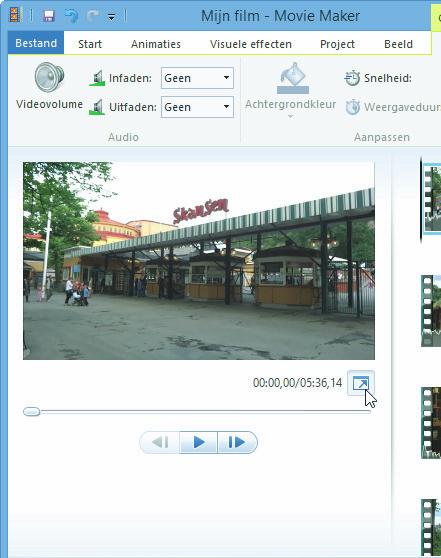Open the Uitfaden dropdown
The image size is (441, 558).
(197, 107)
